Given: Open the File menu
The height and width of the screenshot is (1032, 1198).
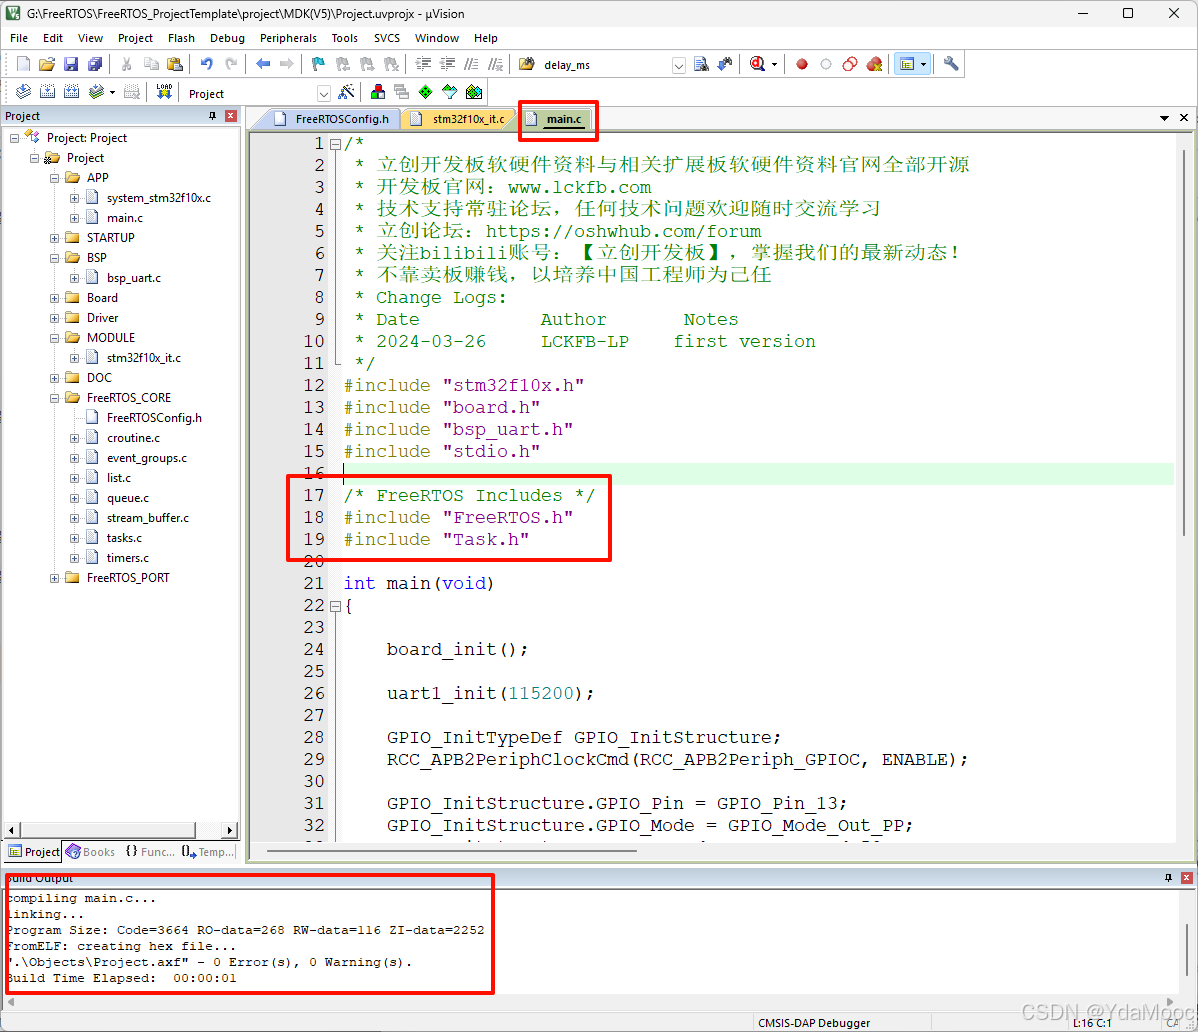Looking at the screenshot, I should tap(19, 38).
